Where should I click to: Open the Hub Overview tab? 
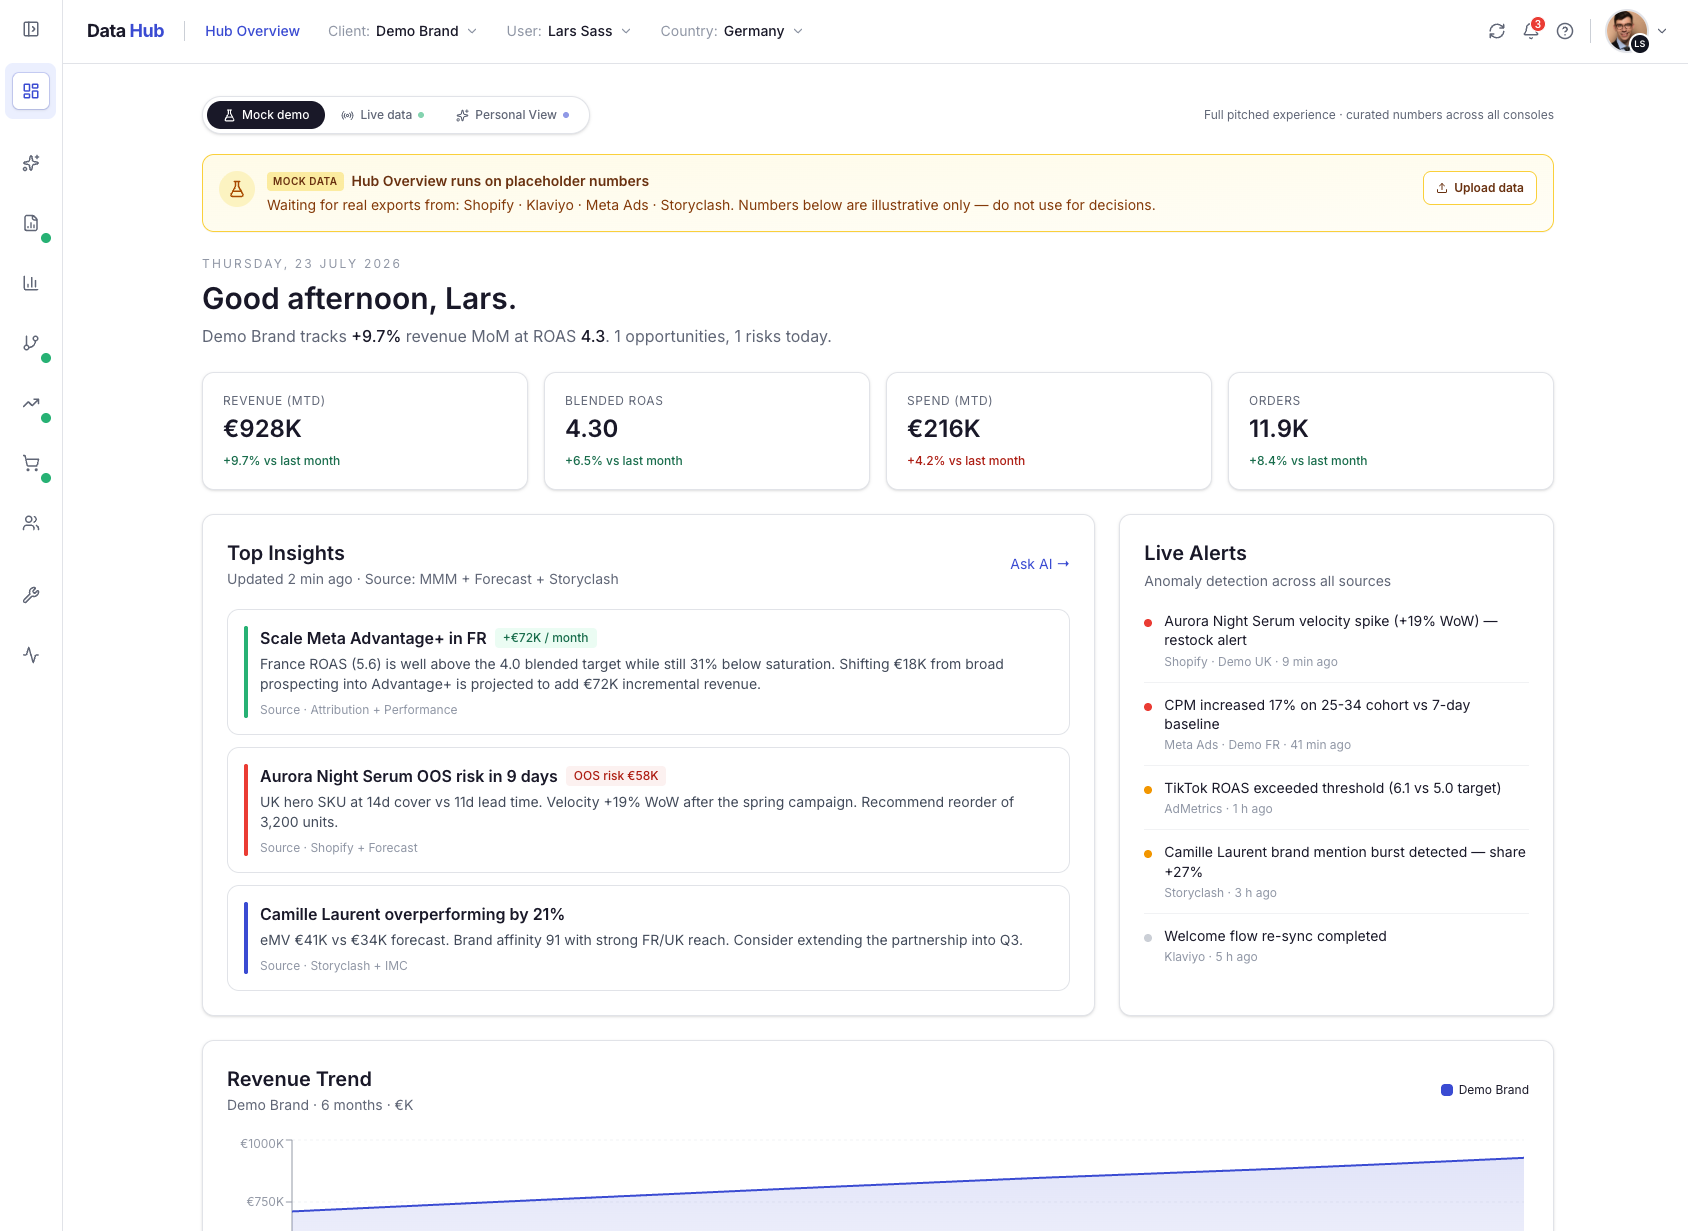(x=252, y=31)
